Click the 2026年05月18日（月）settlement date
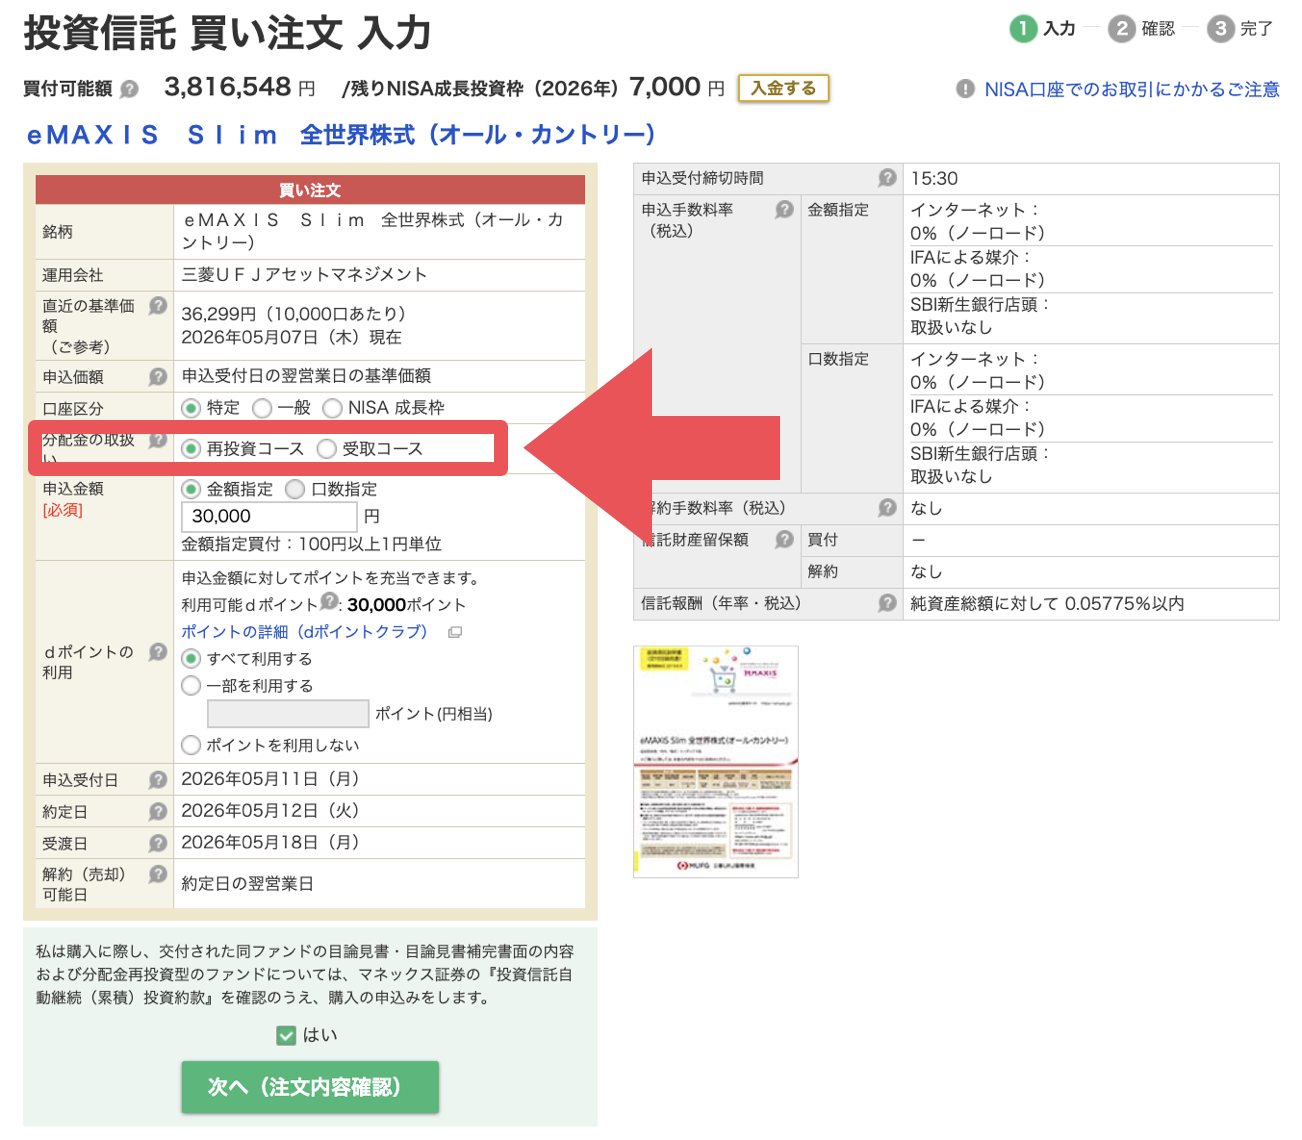Viewport: 1302px width, 1140px height. pyautogui.click(x=270, y=843)
